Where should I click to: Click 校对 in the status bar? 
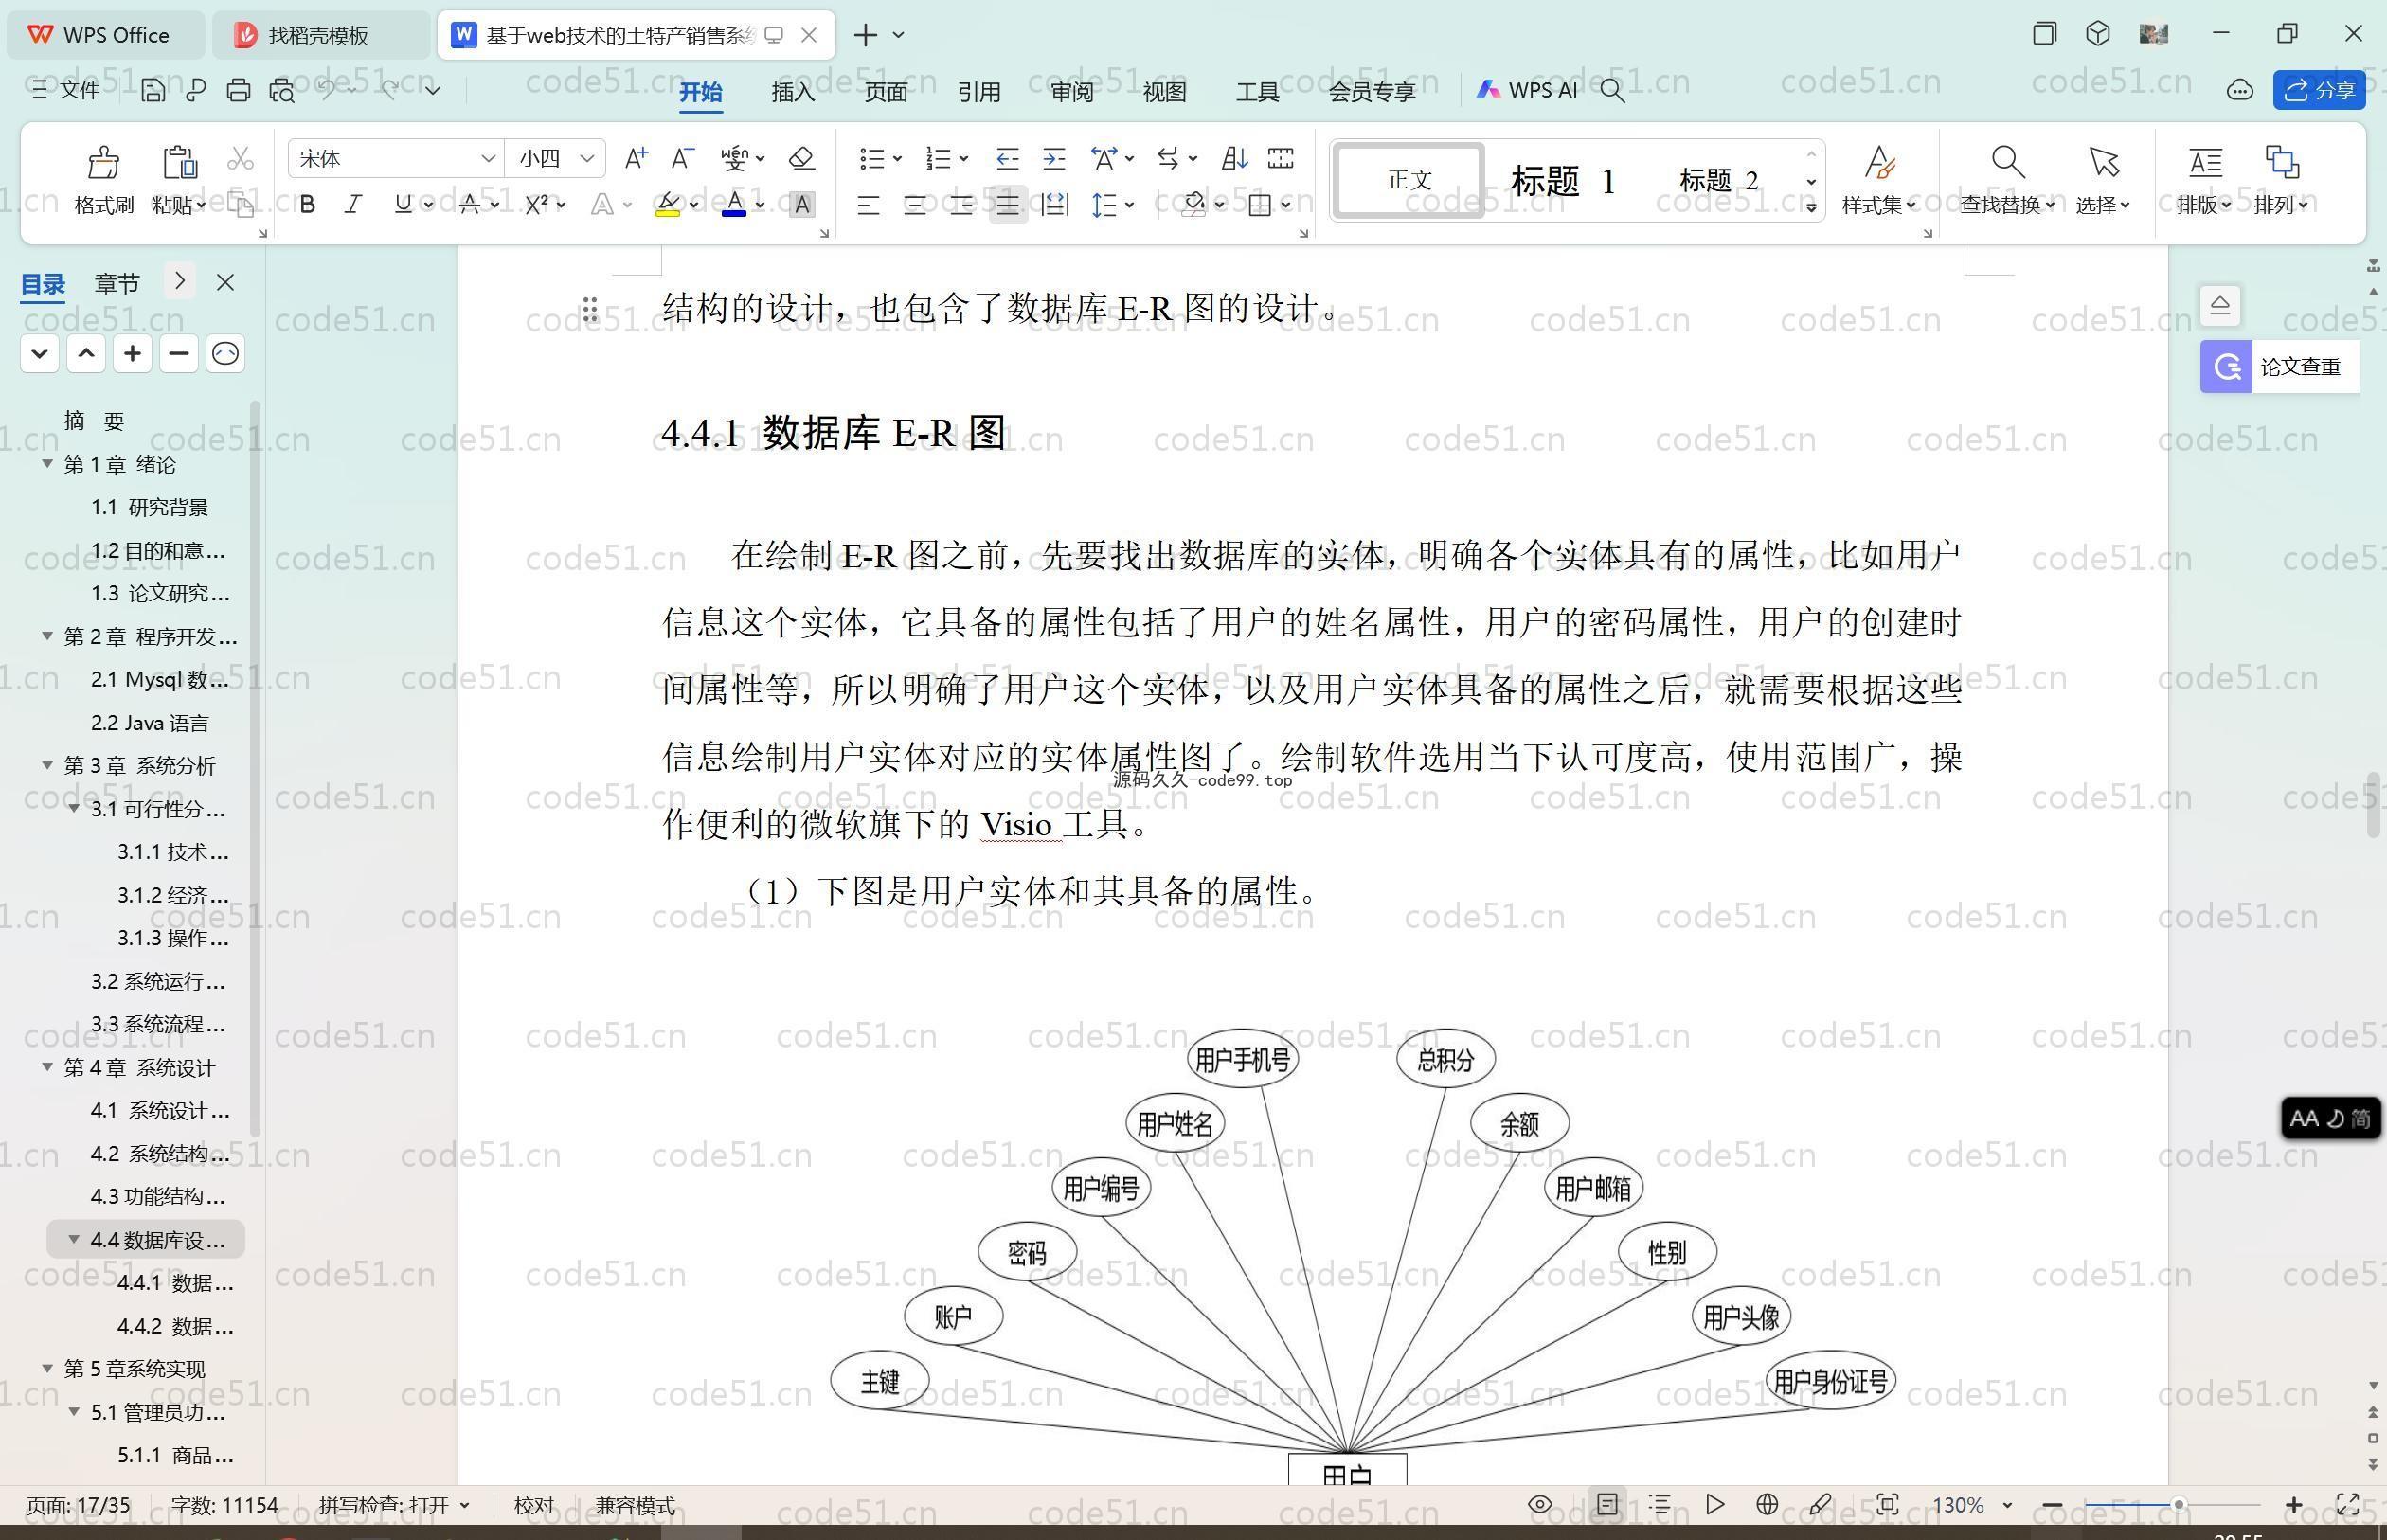coord(534,1505)
